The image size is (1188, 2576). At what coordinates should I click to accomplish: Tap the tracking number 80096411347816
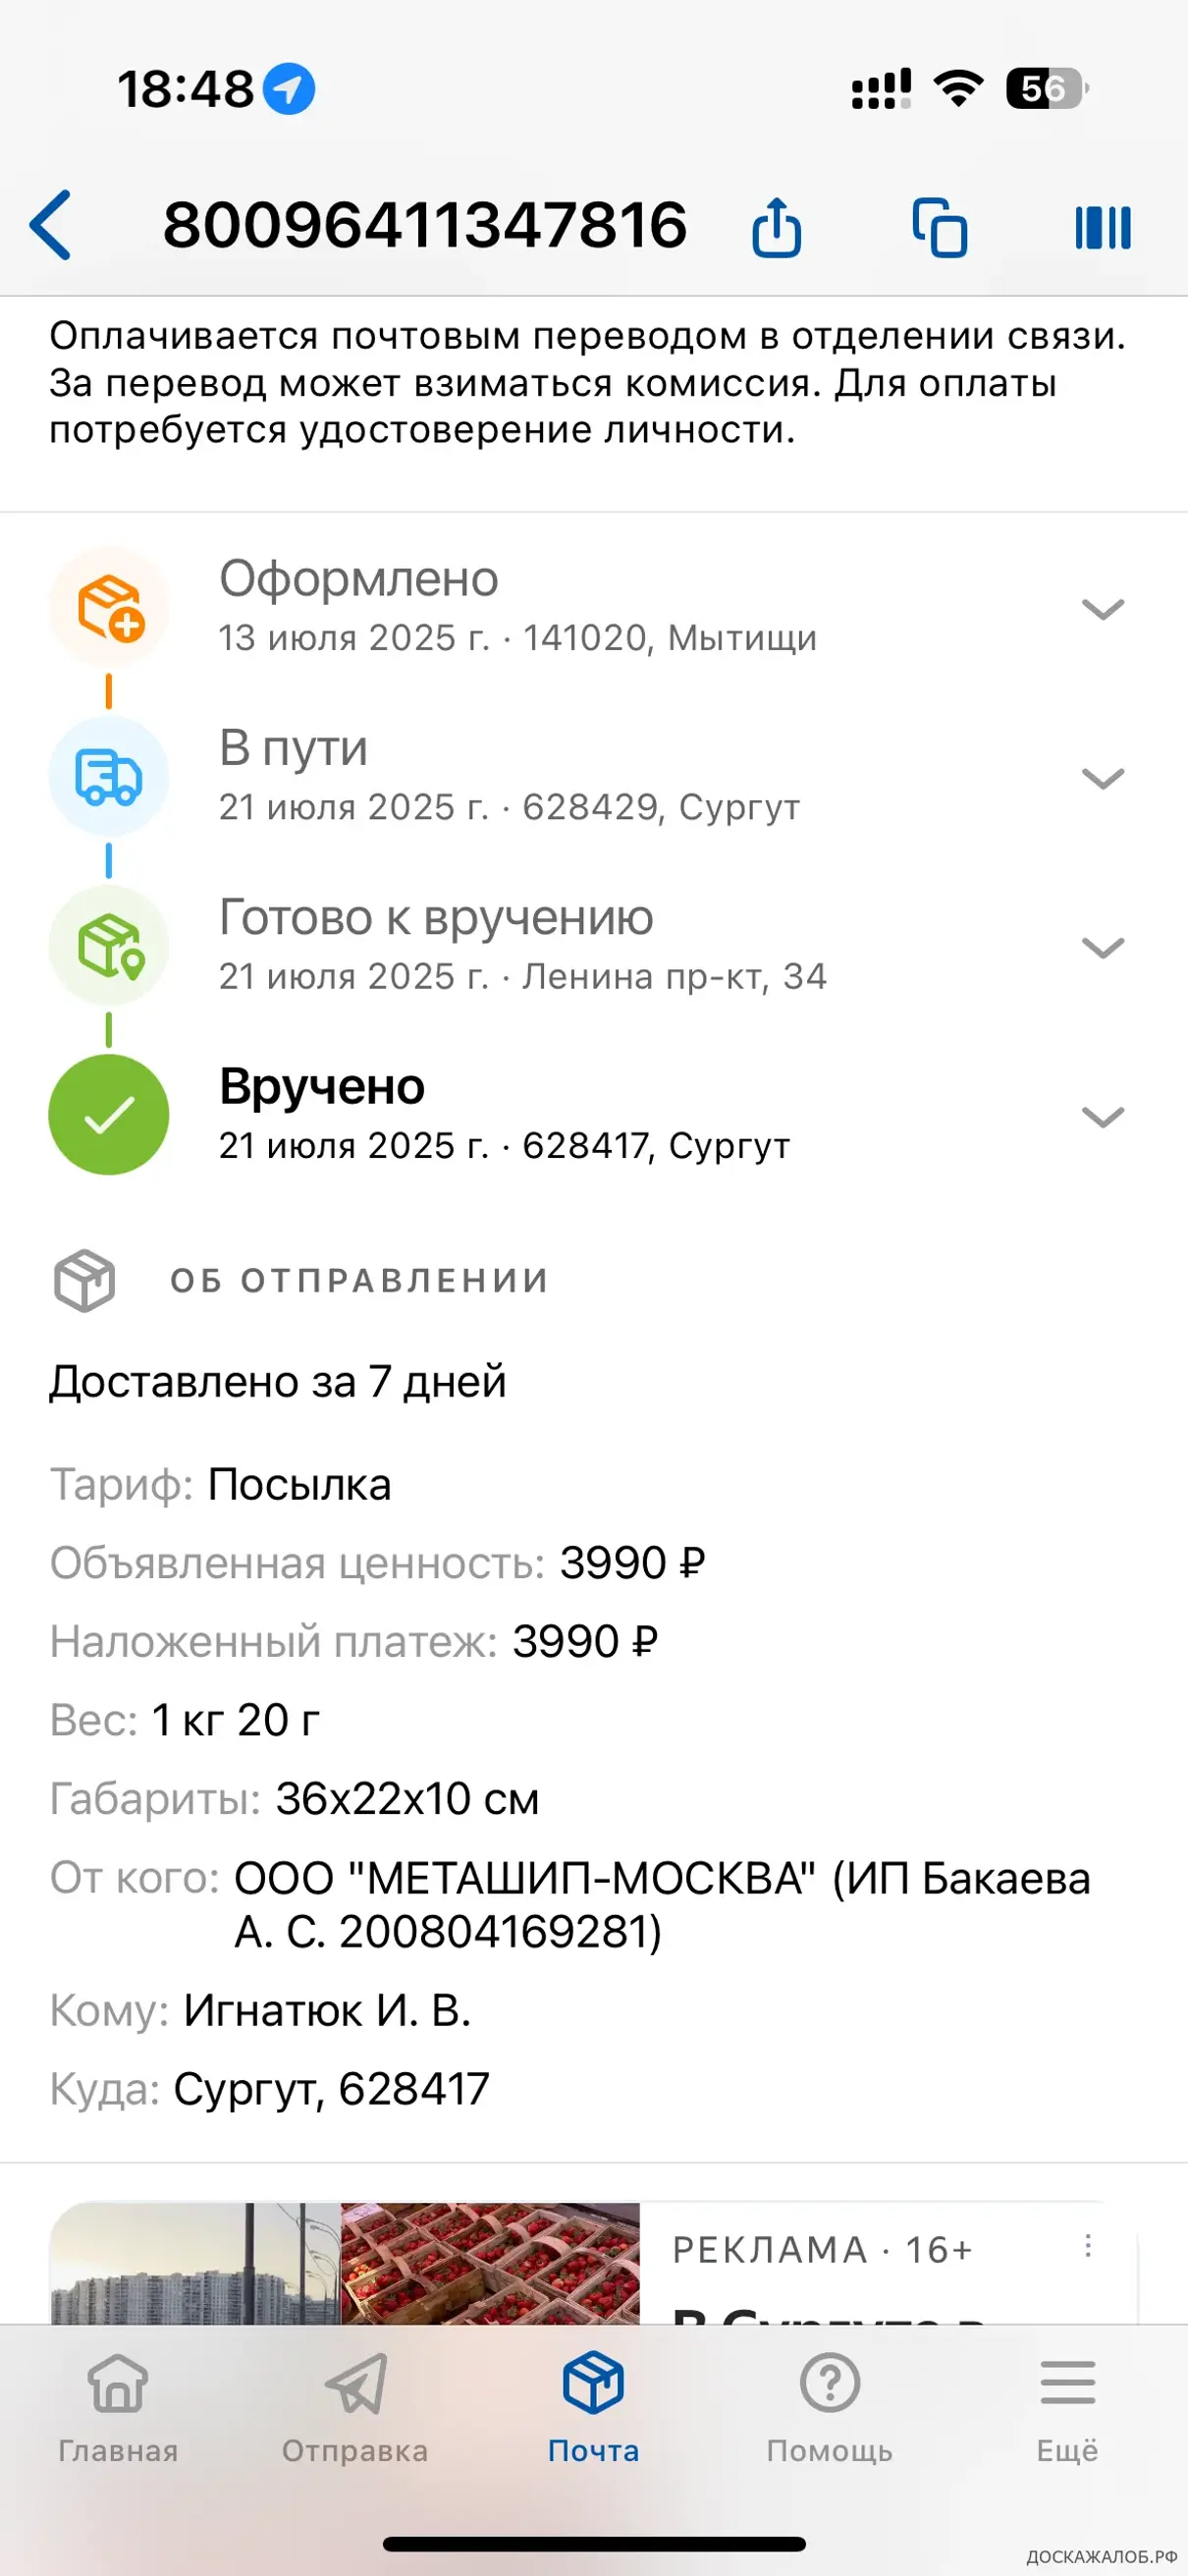425,224
